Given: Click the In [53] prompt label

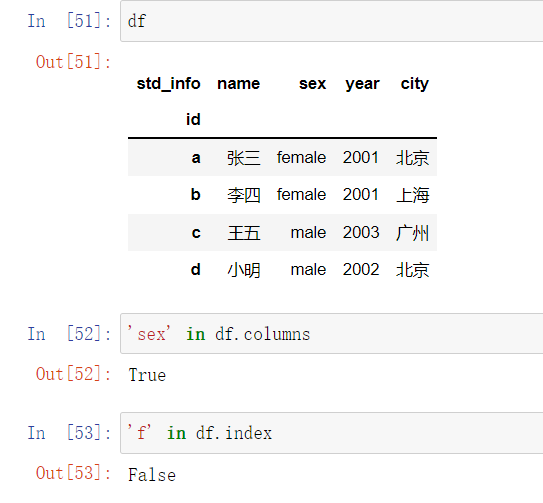Looking at the screenshot, I should tap(69, 433).
